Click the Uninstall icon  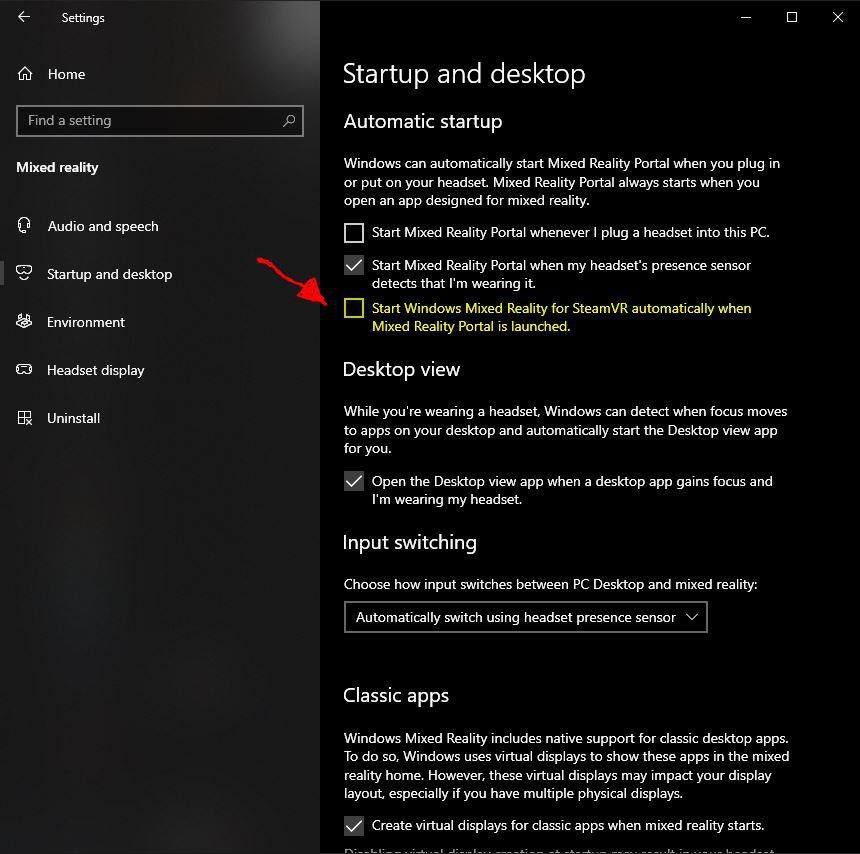[25, 418]
